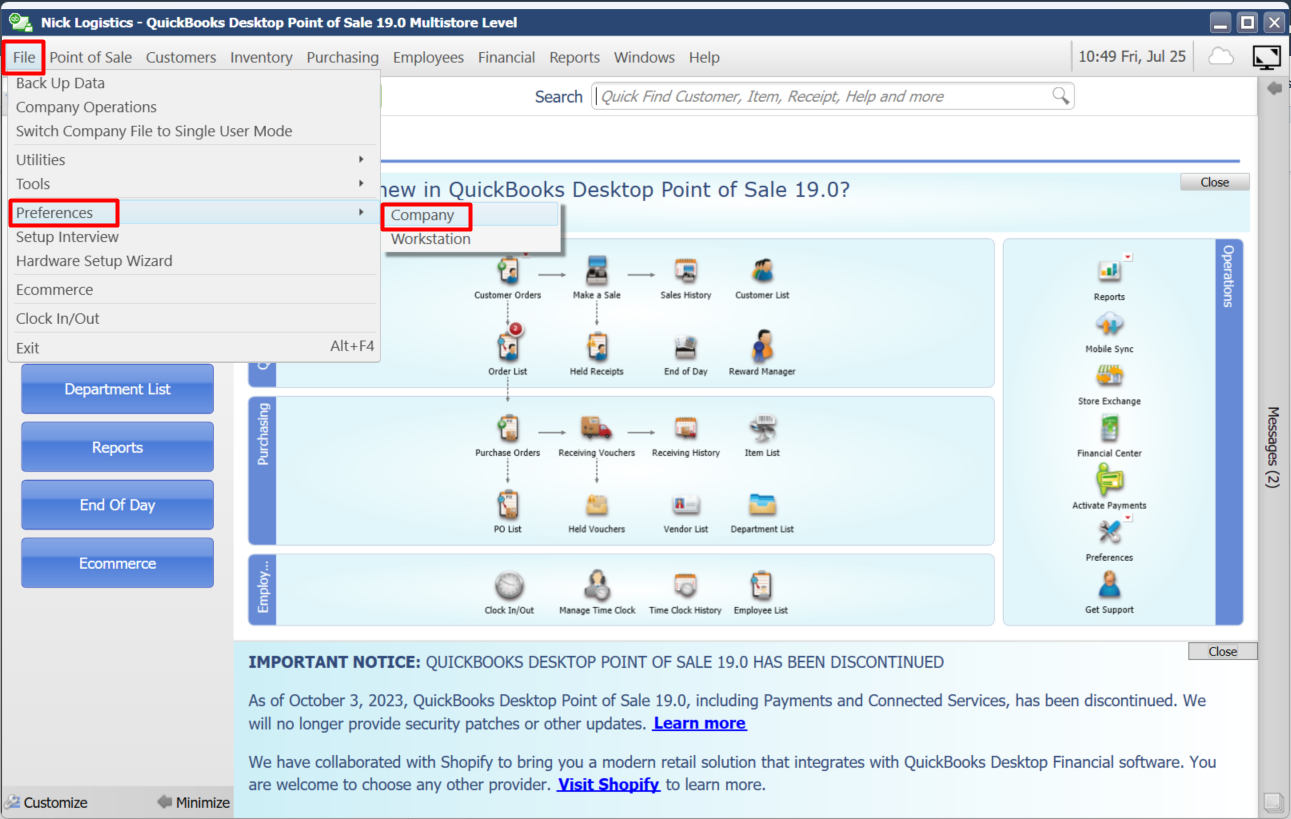Screen dimensions: 1291x819
Task: Open the Receiving History icon
Action: click(685, 428)
